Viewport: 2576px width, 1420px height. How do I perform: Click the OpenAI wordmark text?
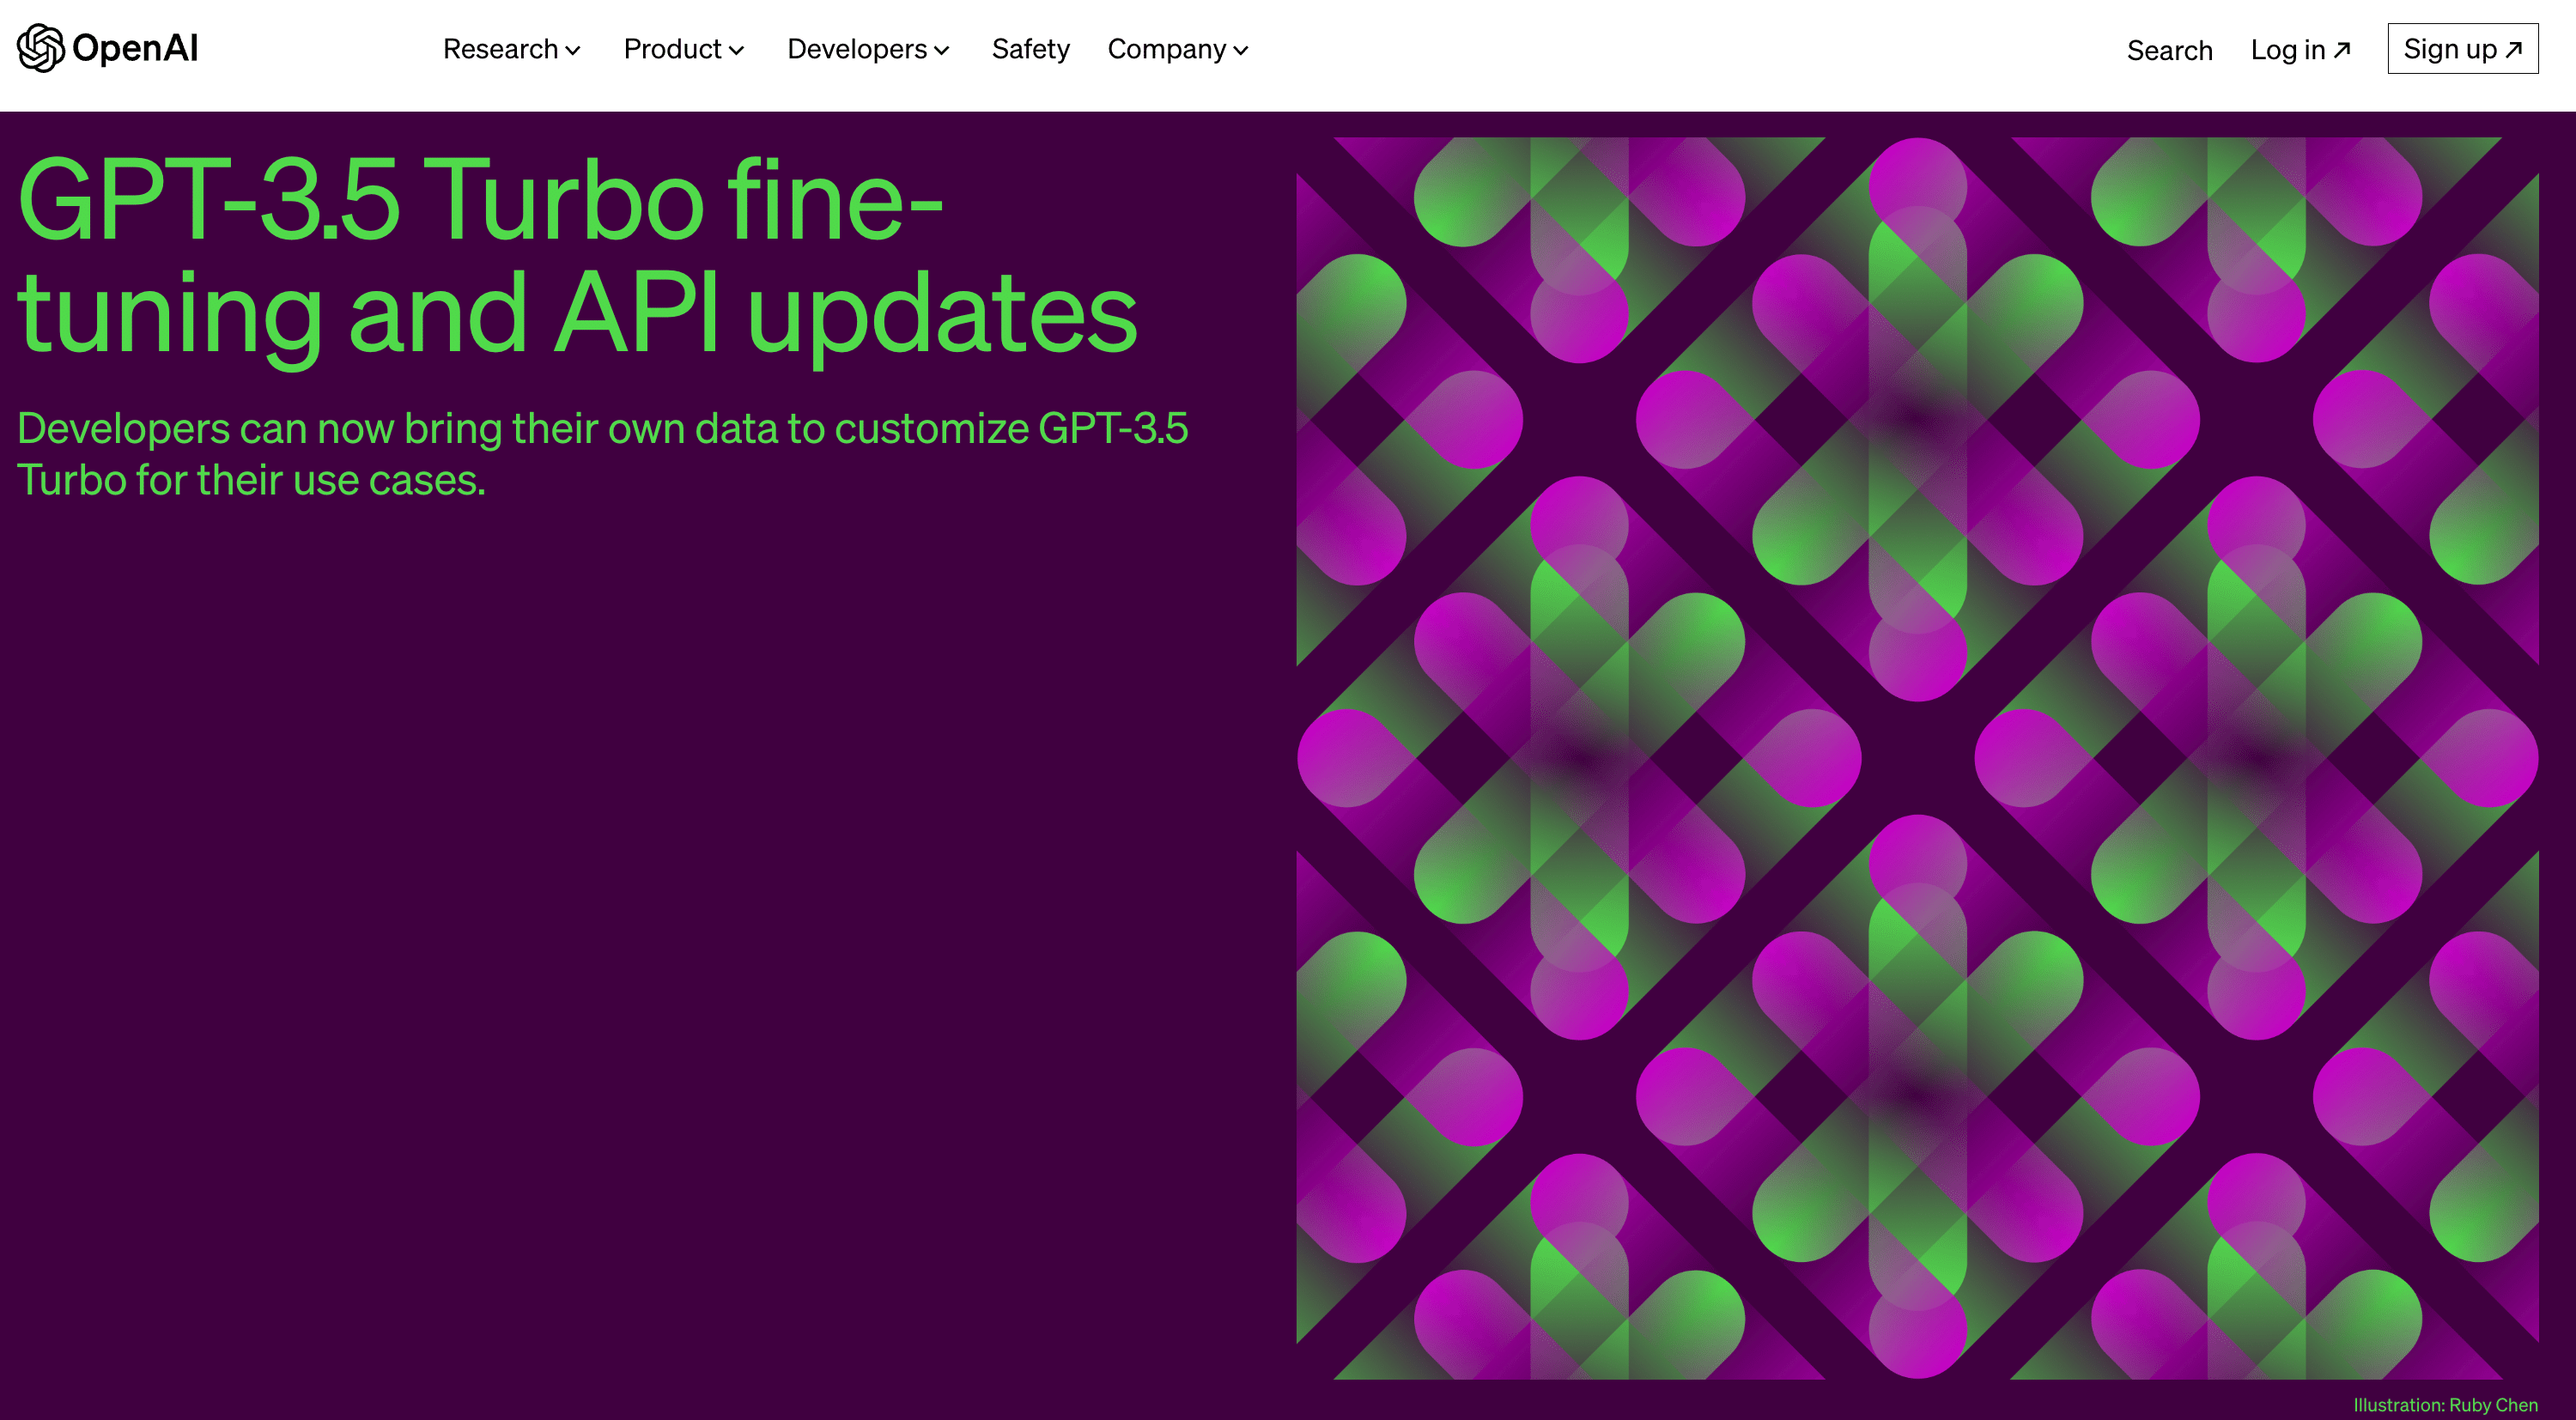click(135, 48)
